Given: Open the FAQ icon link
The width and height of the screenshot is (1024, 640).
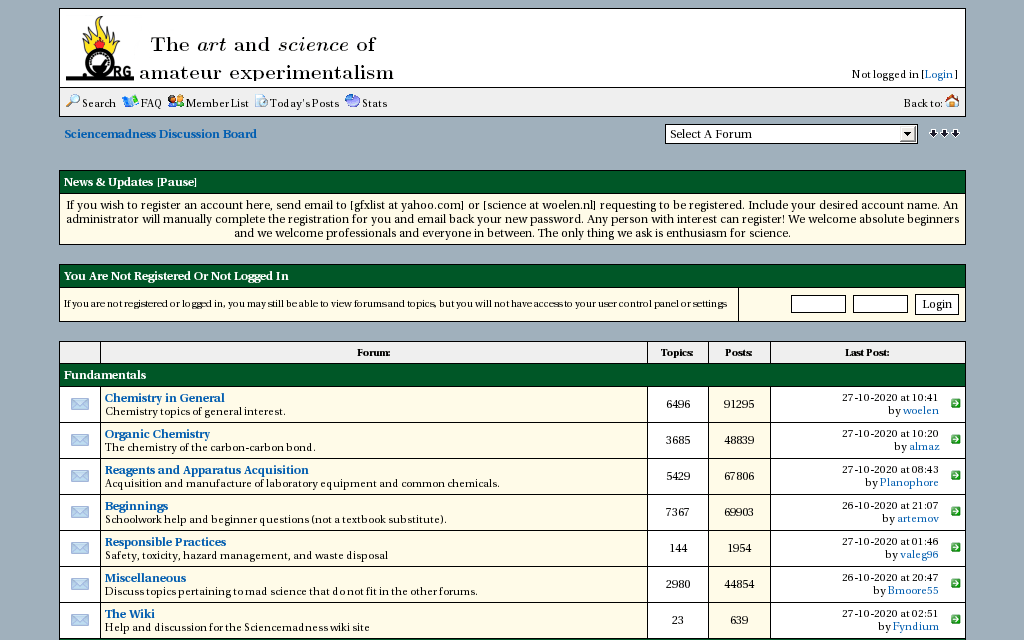Looking at the screenshot, I should pyautogui.click(x=130, y=101).
